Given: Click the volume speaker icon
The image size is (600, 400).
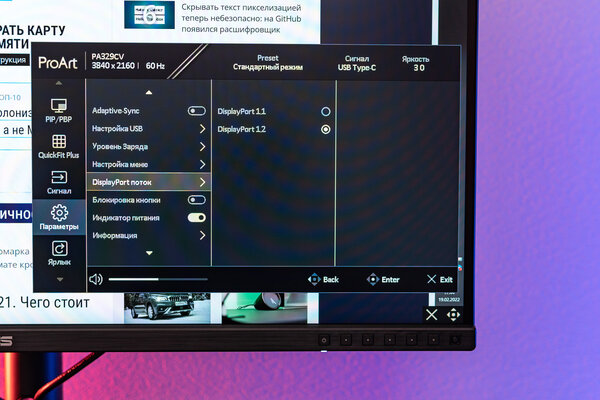Looking at the screenshot, I should point(96,279).
